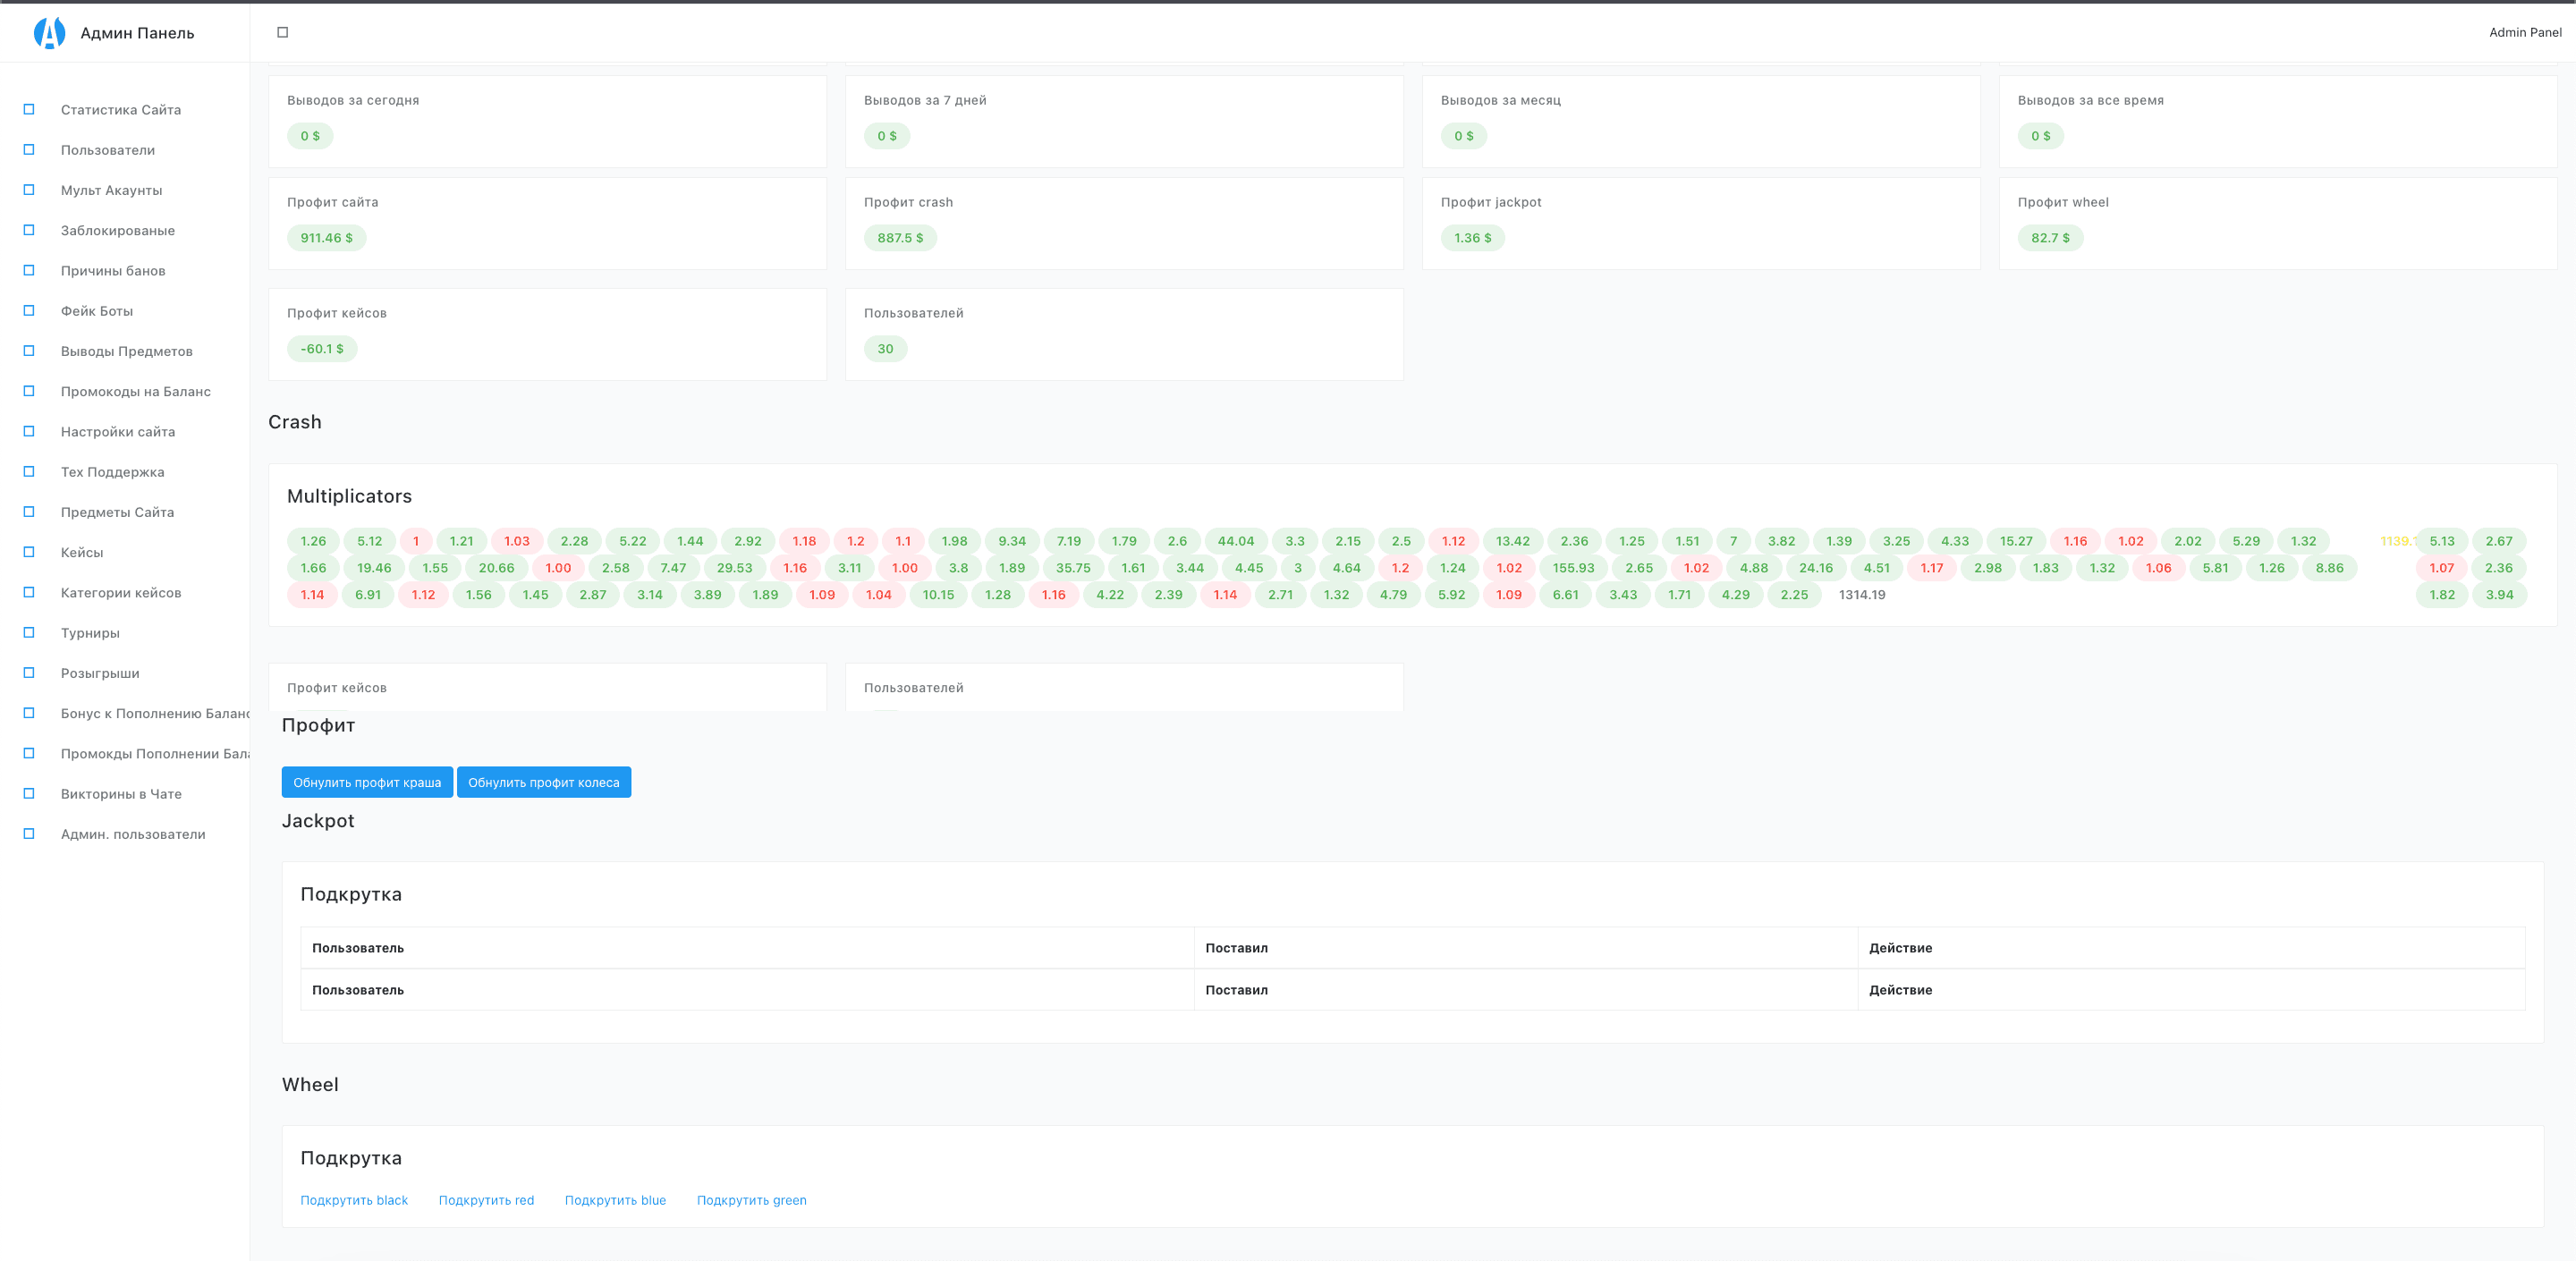Open Промокоды на Баланс page
The height and width of the screenshot is (1261, 2576).
(135, 392)
